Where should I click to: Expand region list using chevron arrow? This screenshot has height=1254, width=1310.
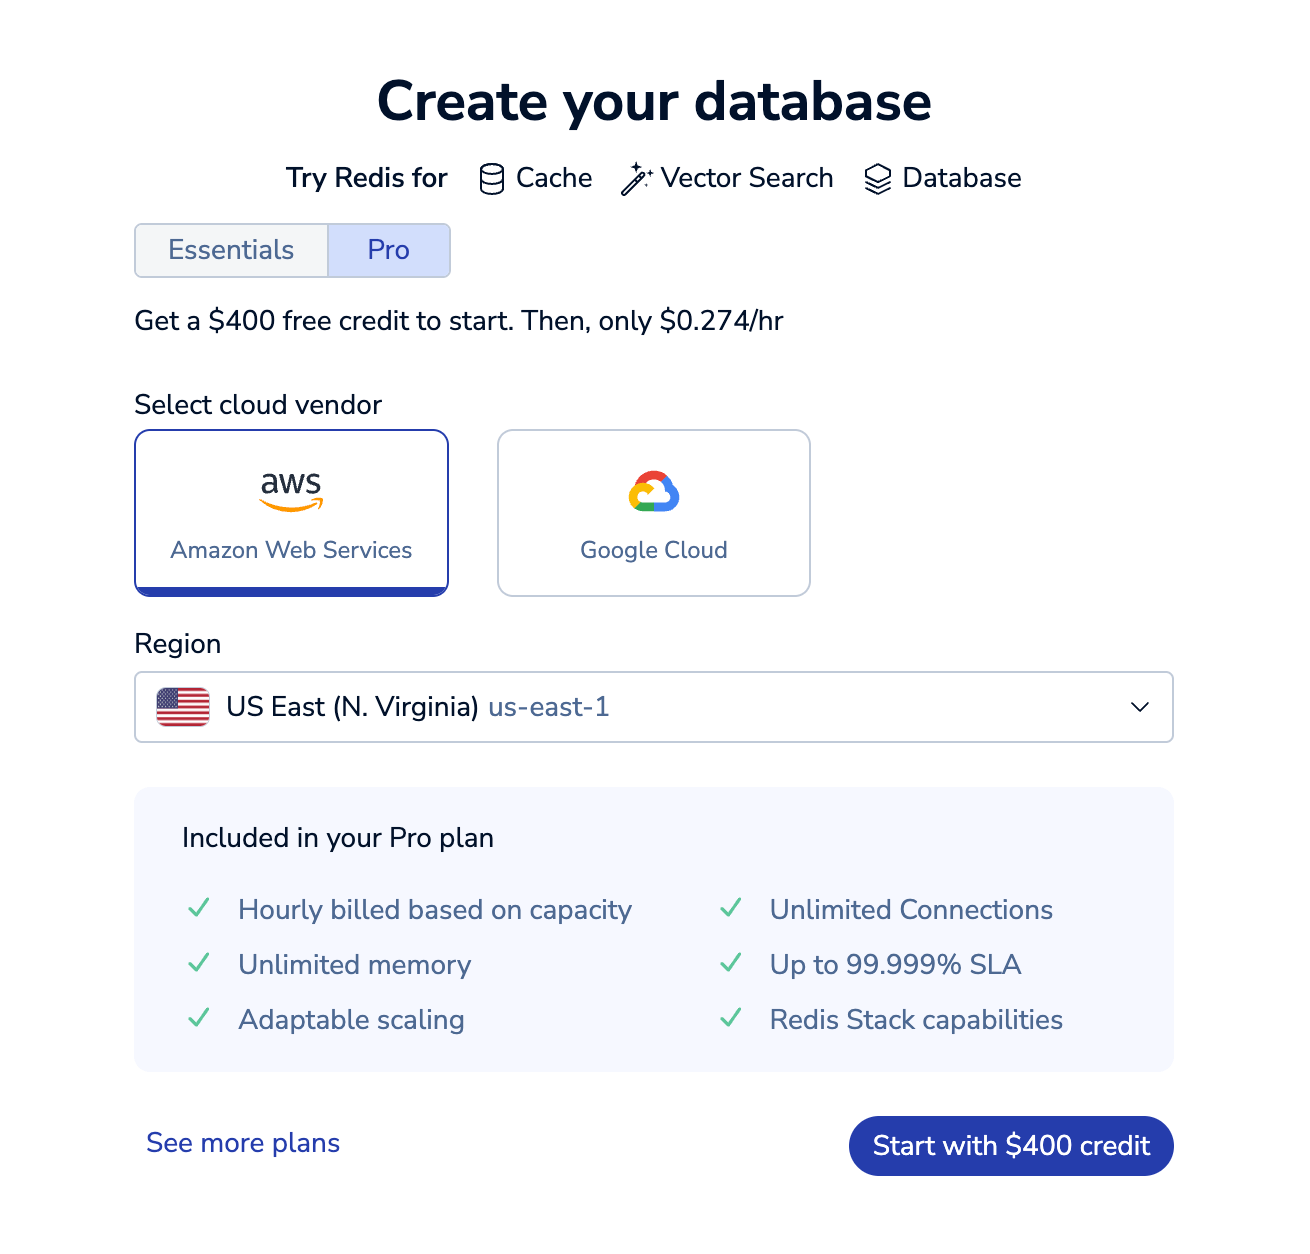[1140, 707]
